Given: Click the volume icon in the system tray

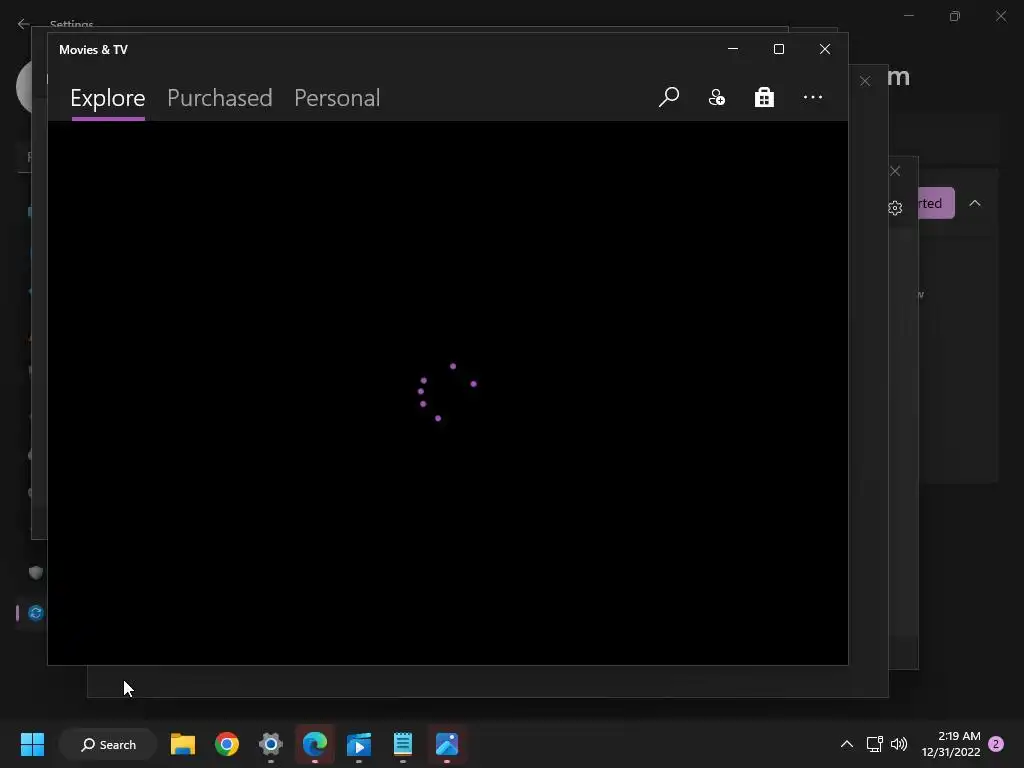Looking at the screenshot, I should click(x=899, y=744).
